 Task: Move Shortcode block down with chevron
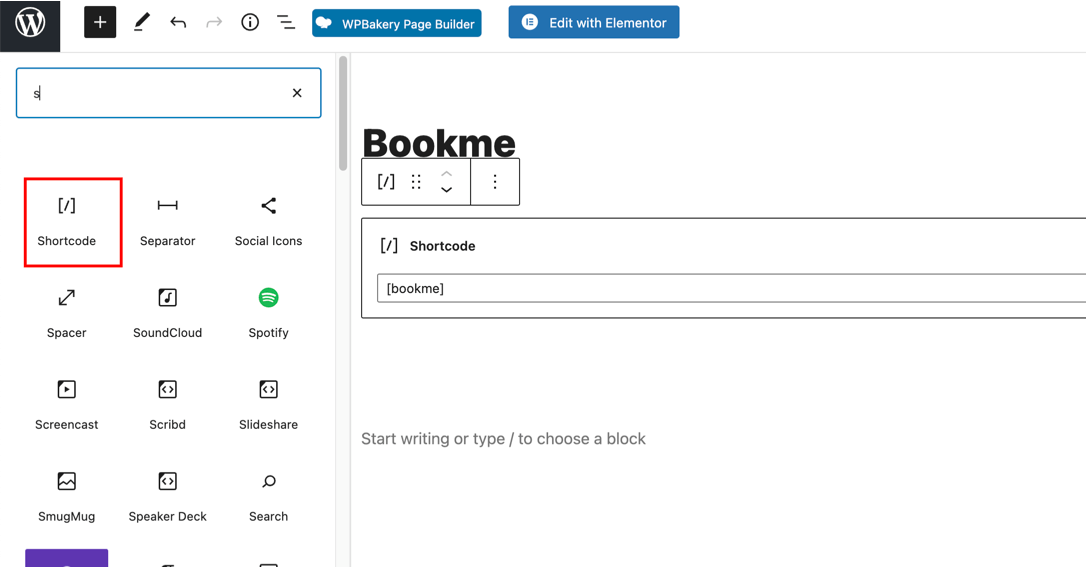(447, 190)
